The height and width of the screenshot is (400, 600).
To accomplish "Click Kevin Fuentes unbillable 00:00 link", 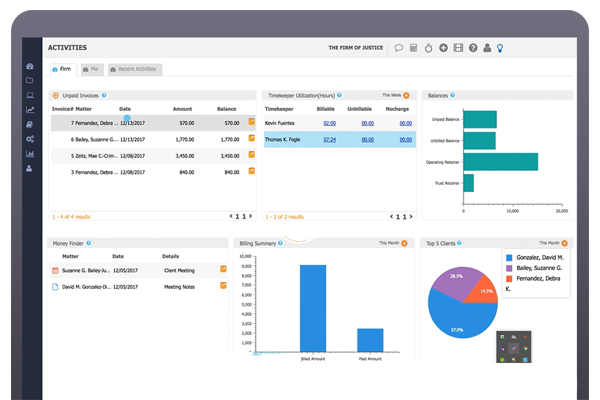I will pos(368,123).
